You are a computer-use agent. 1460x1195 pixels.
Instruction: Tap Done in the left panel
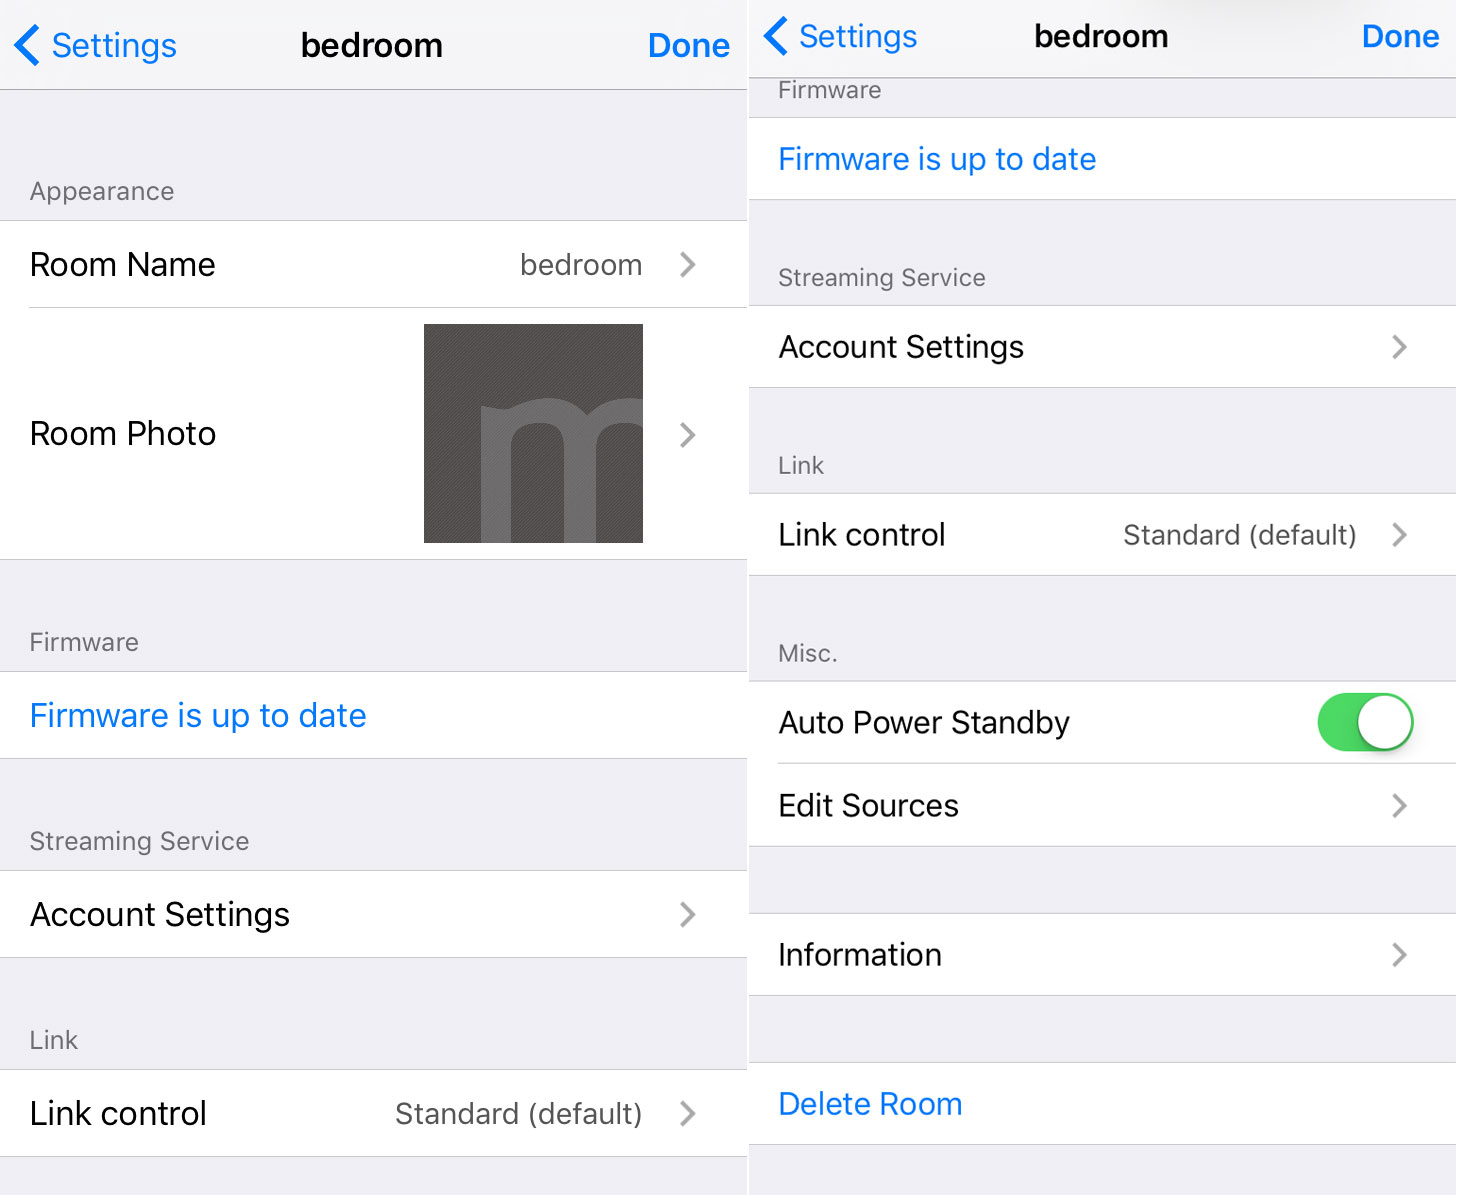pyautogui.click(x=688, y=46)
